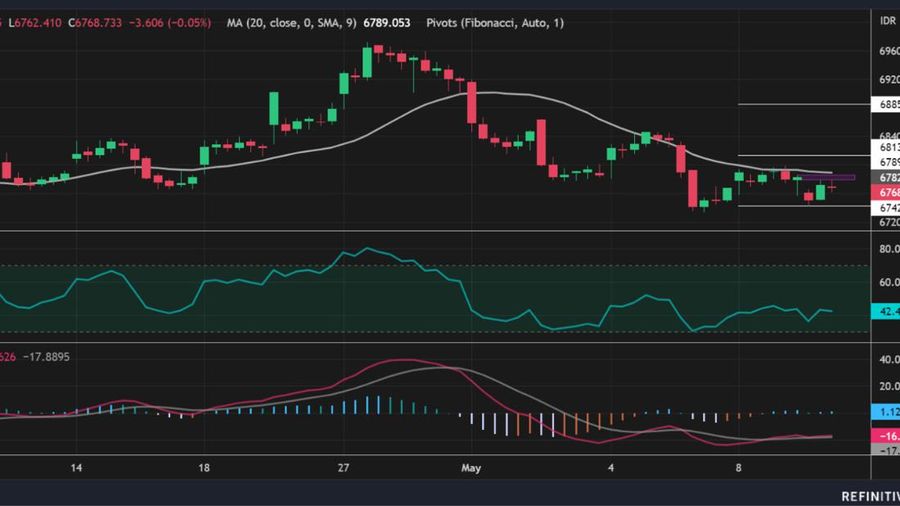The image size is (900, 506).
Task: Select the Pivots (Fibonacci, Auto, 1) legend
Action: click(495, 23)
